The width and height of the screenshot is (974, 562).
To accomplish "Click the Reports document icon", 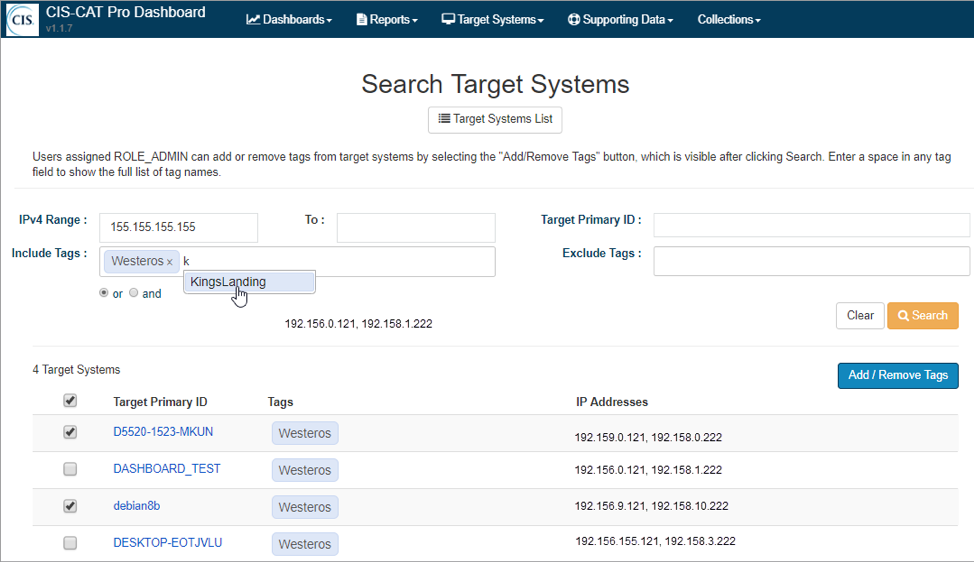I will [x=362, y=19].
